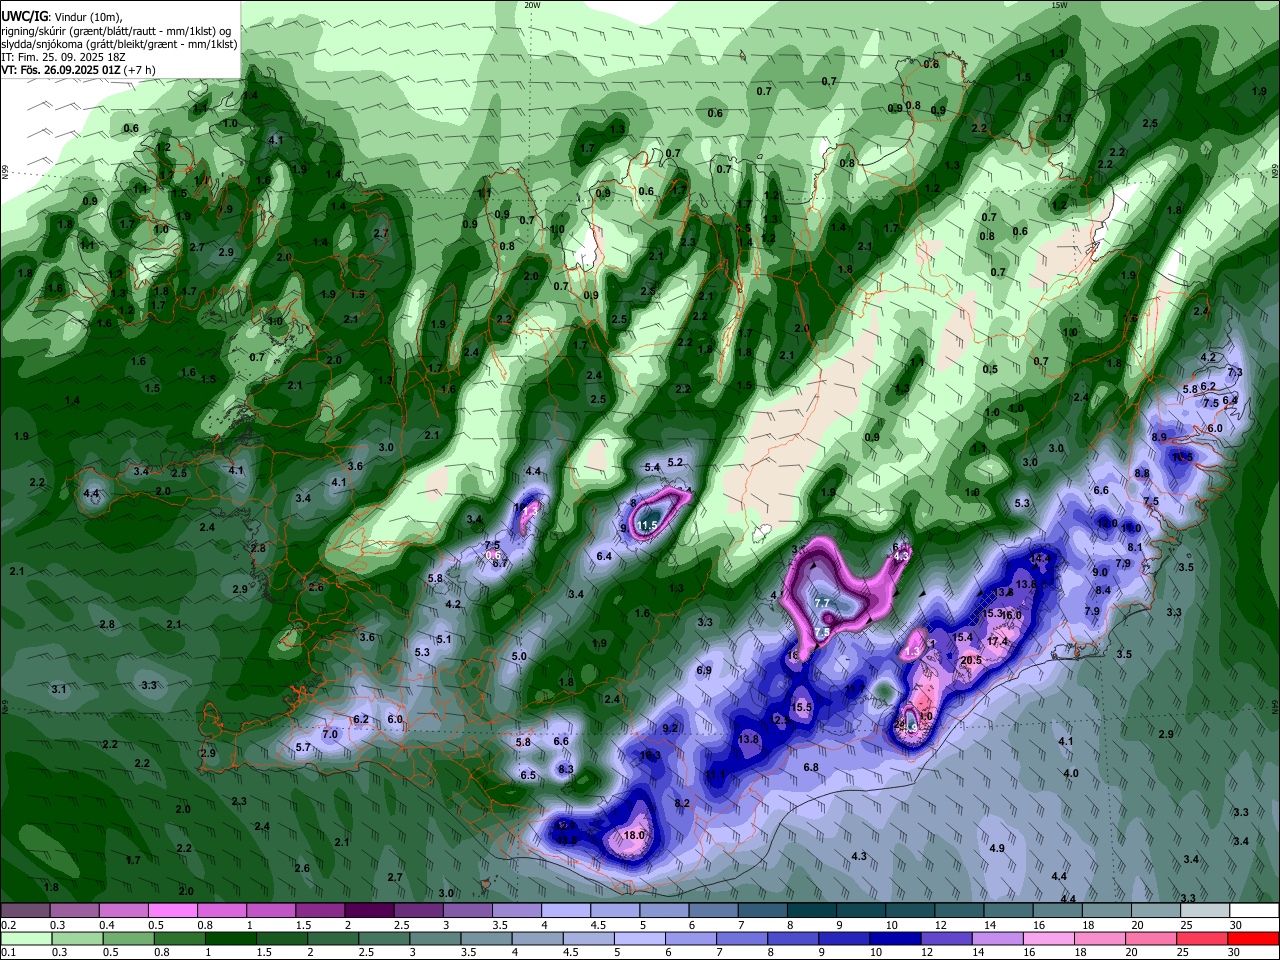Click the 8.3 precipitation value
The image size is (1280, 960).
tap(566, 769)
